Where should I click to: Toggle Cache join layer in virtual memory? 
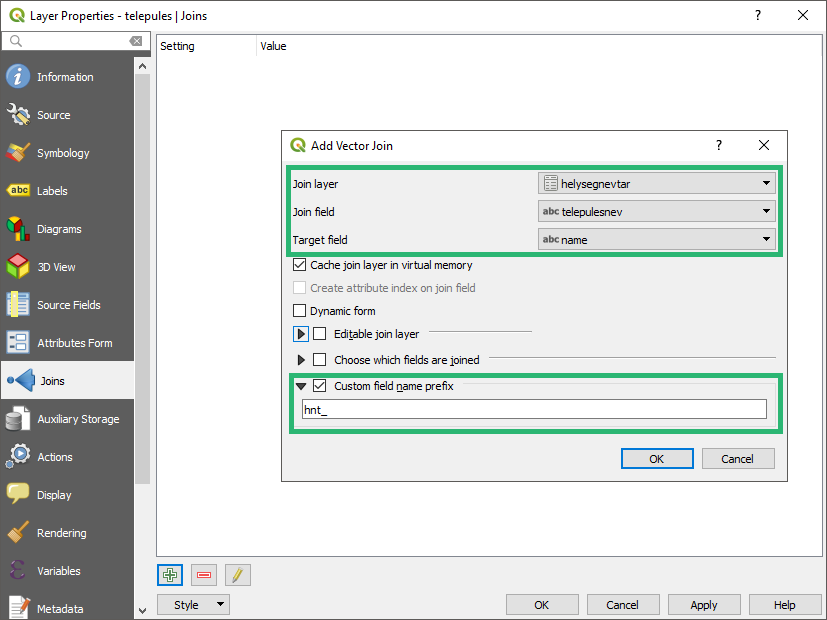click(x=299, y=265)
